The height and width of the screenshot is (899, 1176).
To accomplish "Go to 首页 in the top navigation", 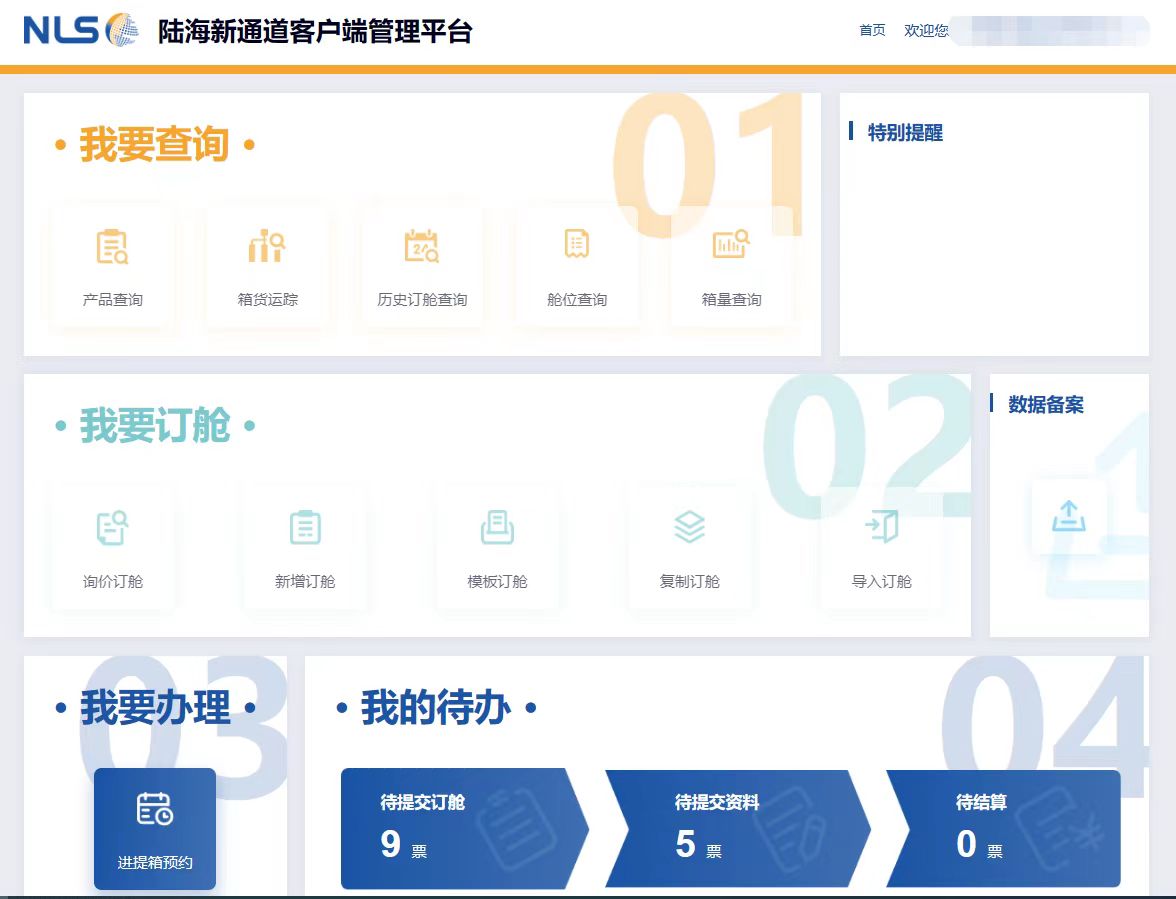I will coord(871,31).
